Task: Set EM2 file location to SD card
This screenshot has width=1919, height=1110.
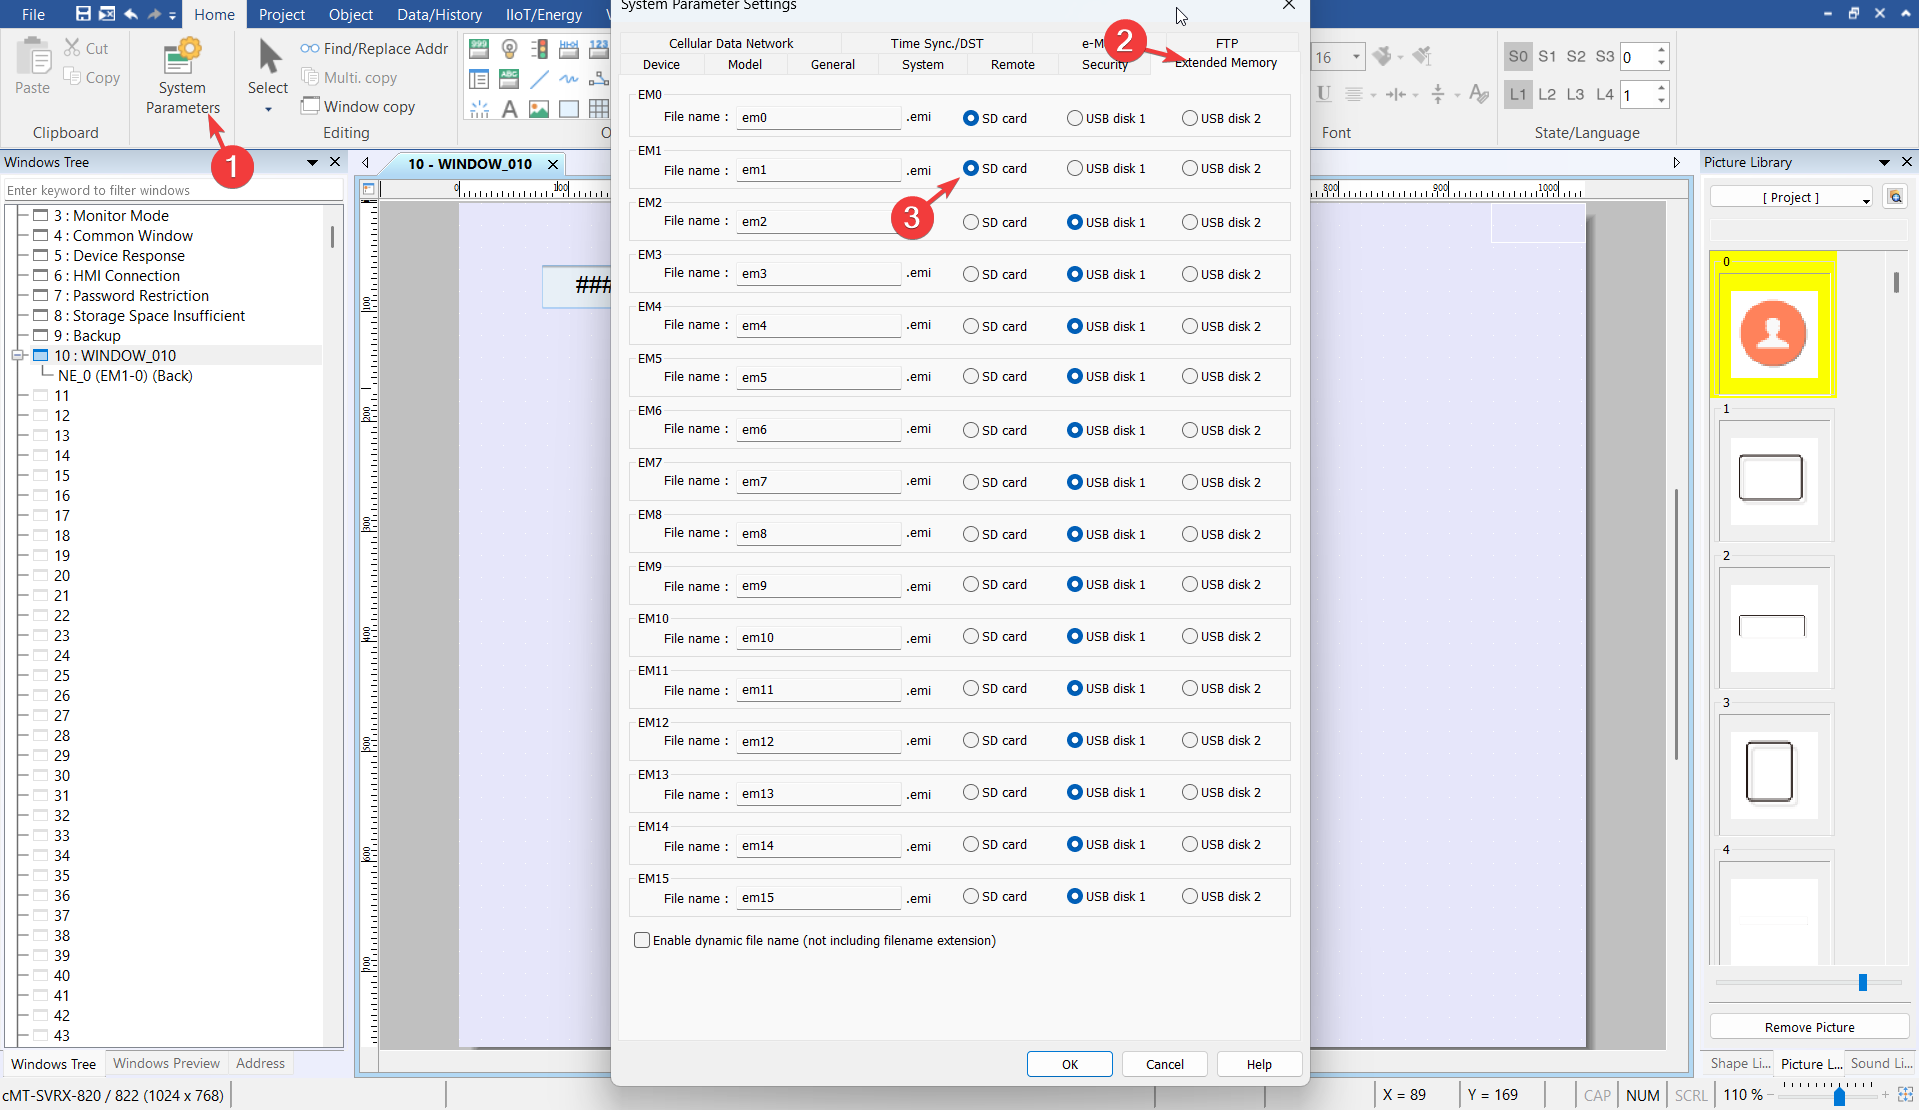Action: point(970,222)
